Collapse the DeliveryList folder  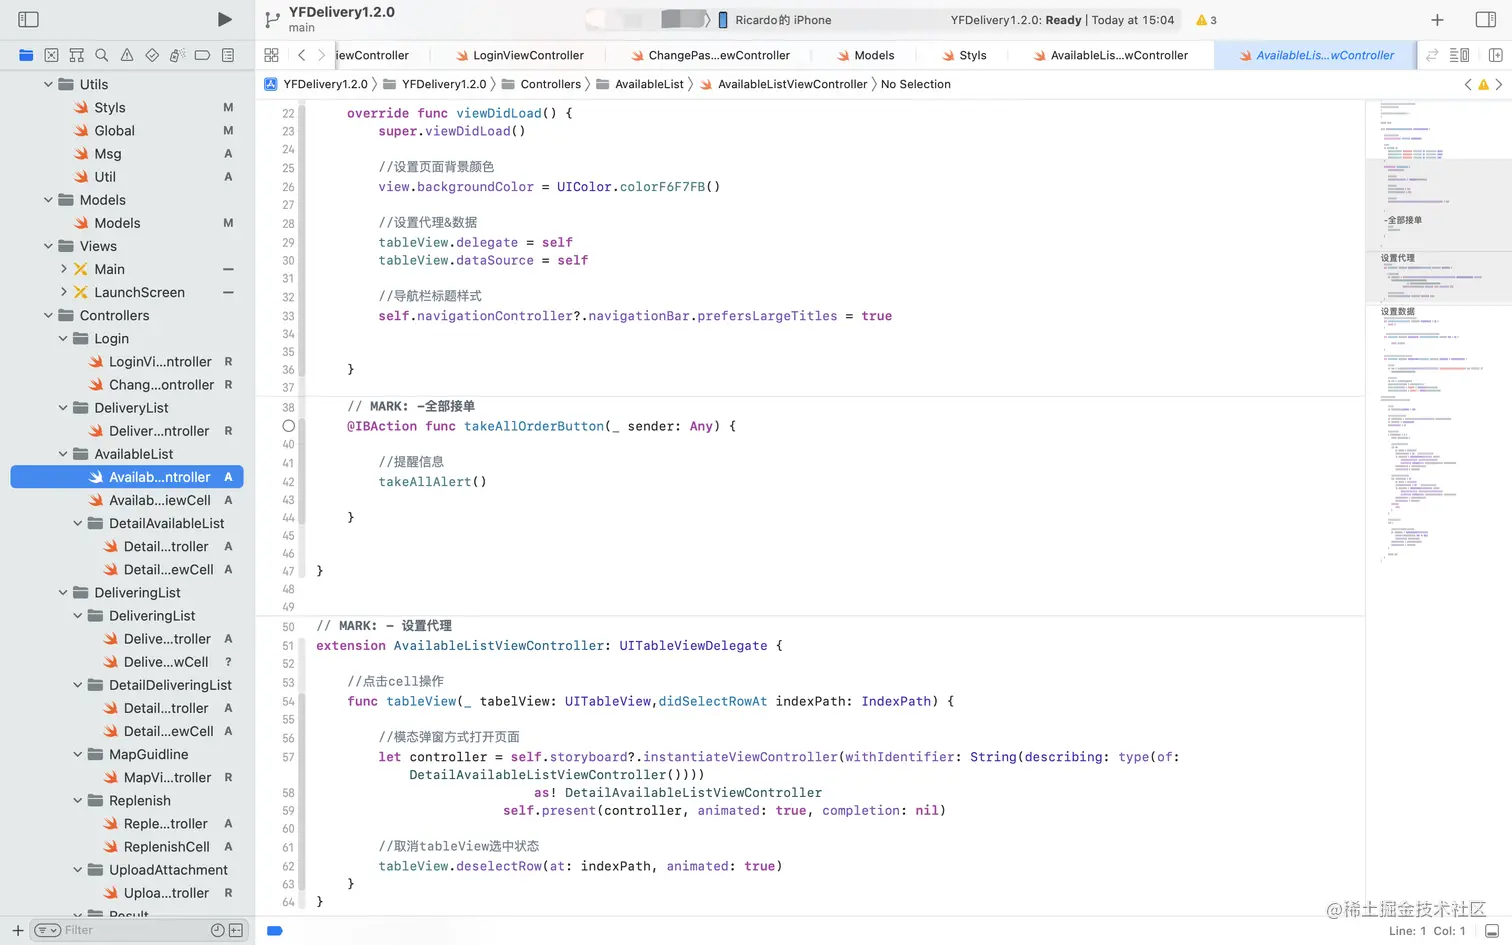click(x=63, y=408)
